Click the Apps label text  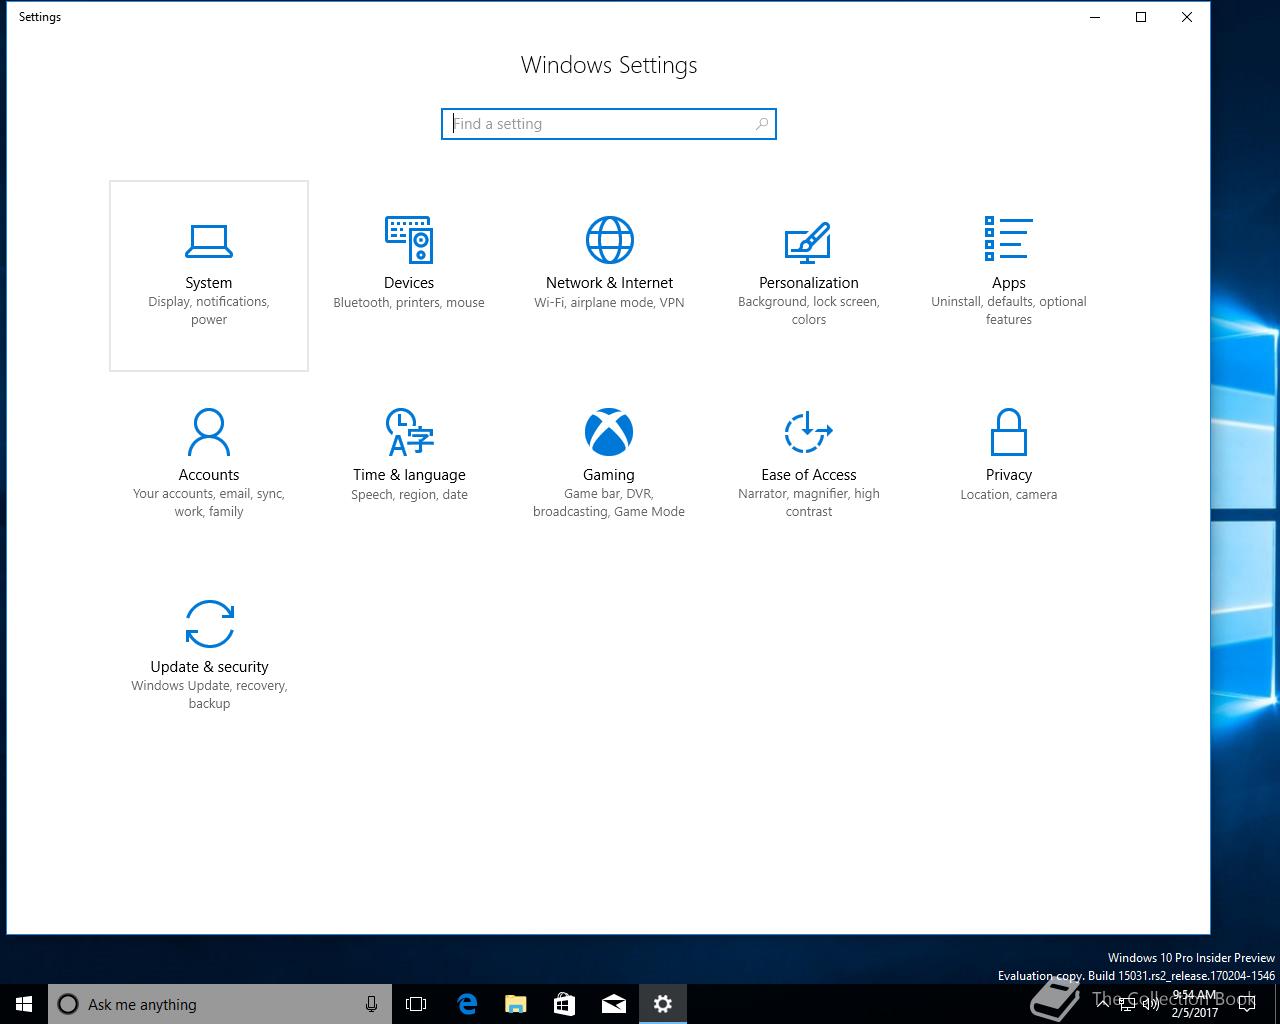pyautogui.click(x=1009, y=283)
